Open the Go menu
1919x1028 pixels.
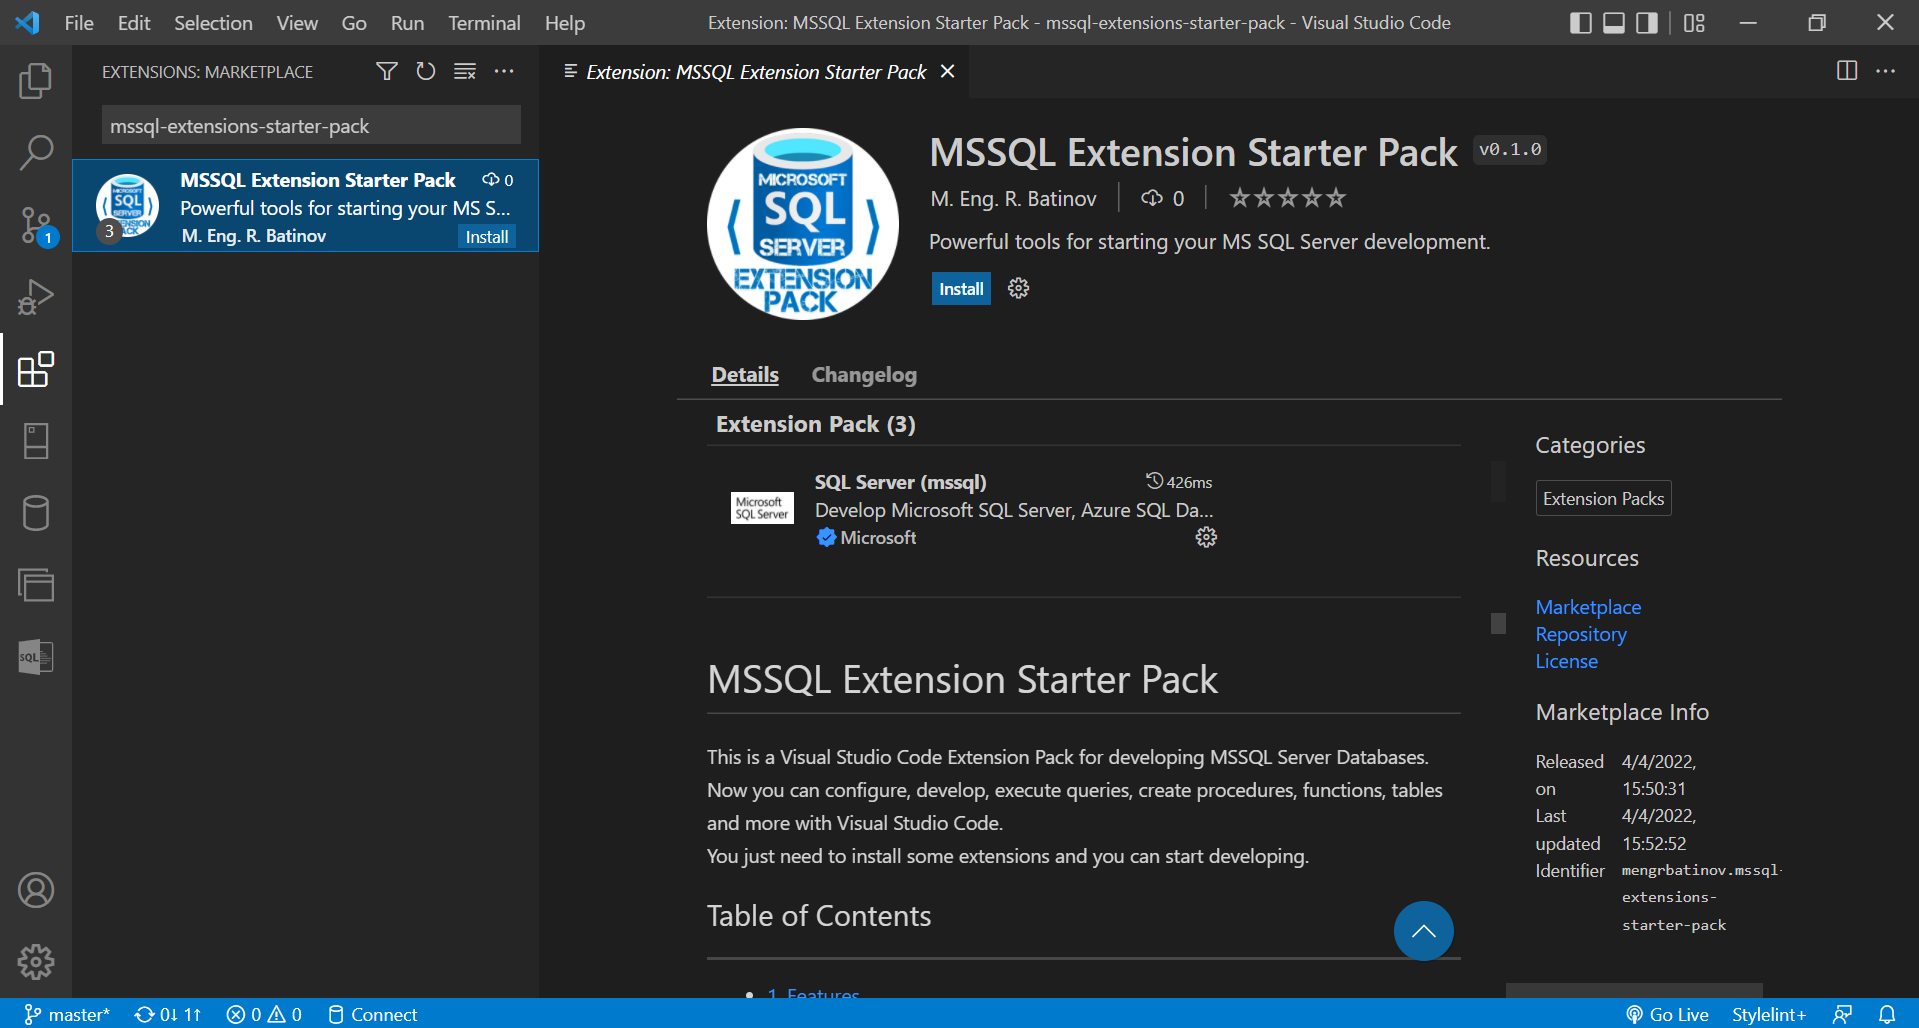354,22
